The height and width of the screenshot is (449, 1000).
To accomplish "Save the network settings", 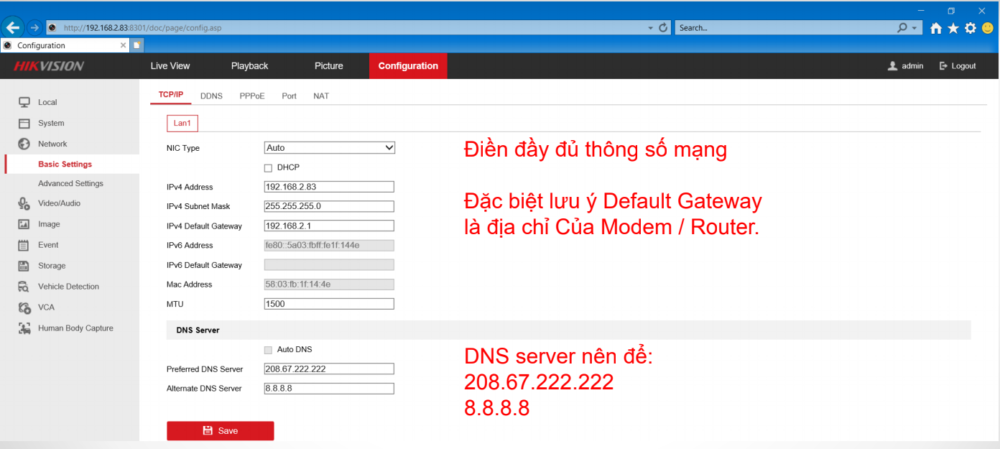I will point(221,431).
